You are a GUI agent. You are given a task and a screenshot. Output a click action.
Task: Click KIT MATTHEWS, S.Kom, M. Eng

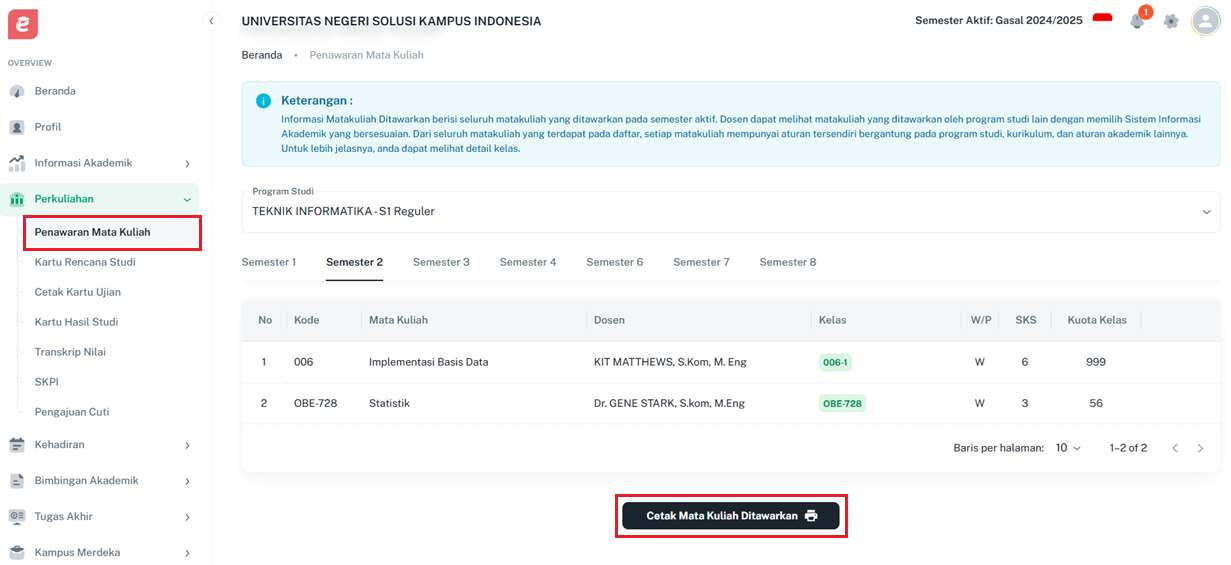tap(670, 362)
